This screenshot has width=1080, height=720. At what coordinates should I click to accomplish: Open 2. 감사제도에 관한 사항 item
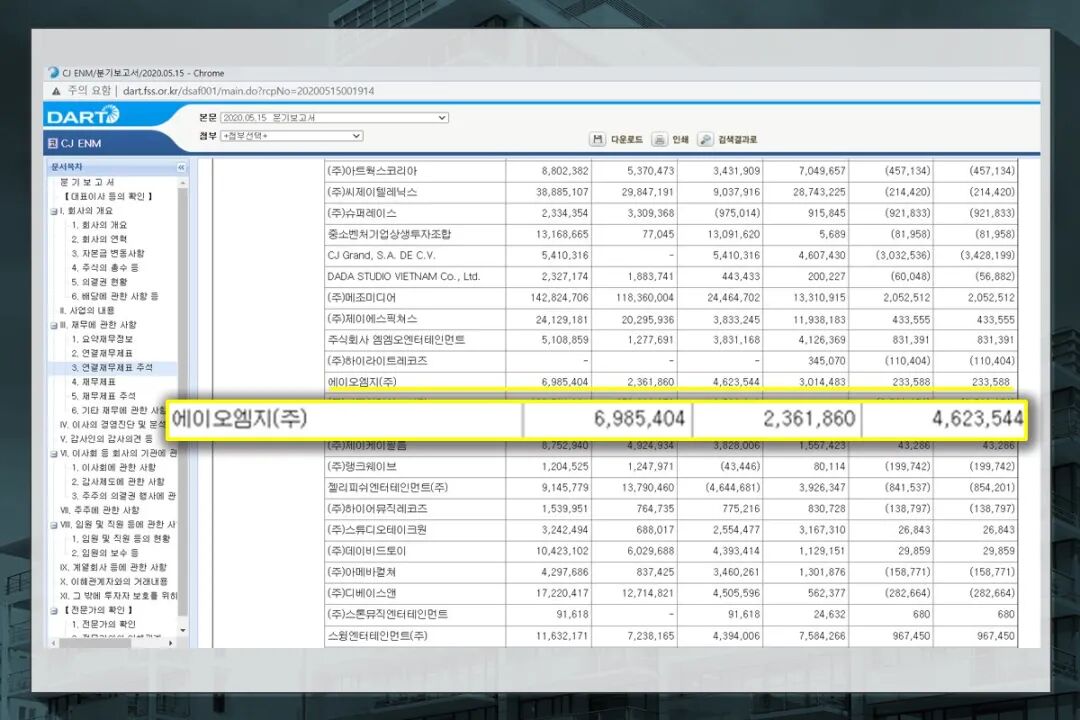point(118,482)
